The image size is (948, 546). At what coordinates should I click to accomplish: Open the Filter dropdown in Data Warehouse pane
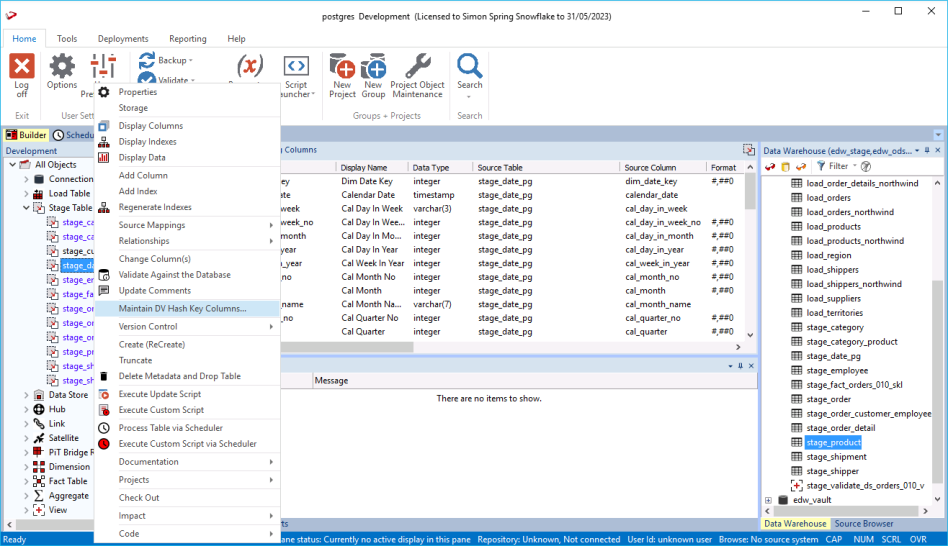click(838, 166)
